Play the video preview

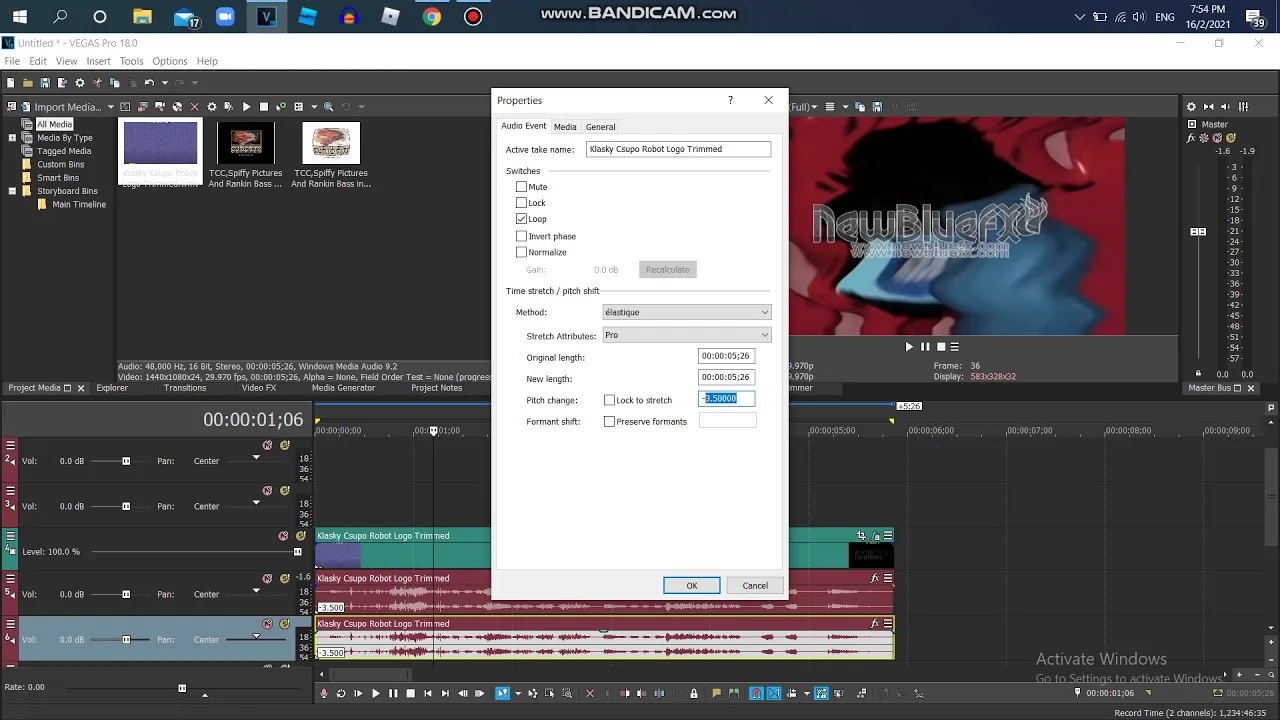909,347
